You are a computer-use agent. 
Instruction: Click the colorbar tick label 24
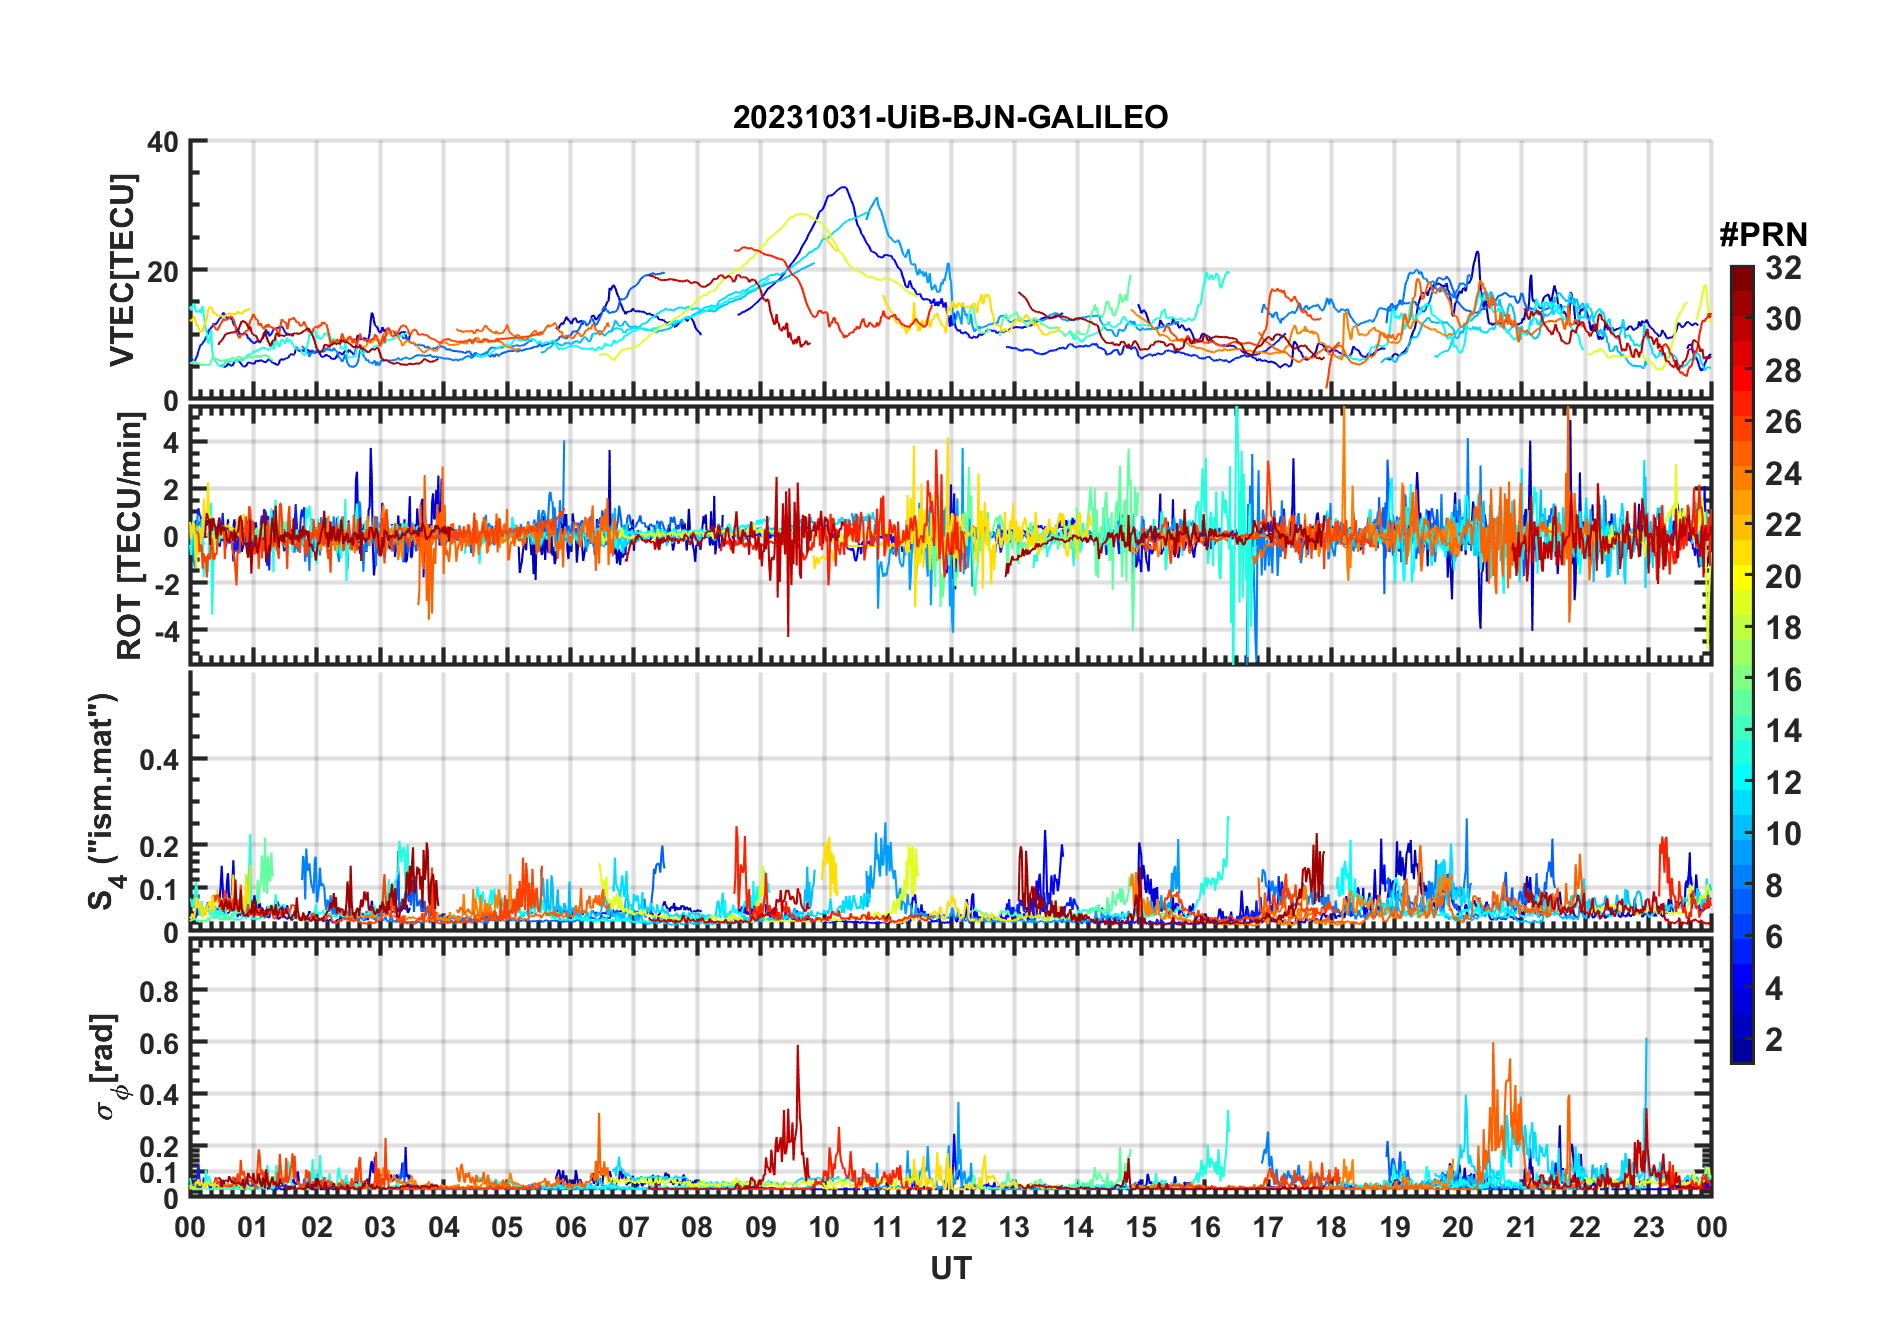pyautogui.click(x=1783, y=474)
